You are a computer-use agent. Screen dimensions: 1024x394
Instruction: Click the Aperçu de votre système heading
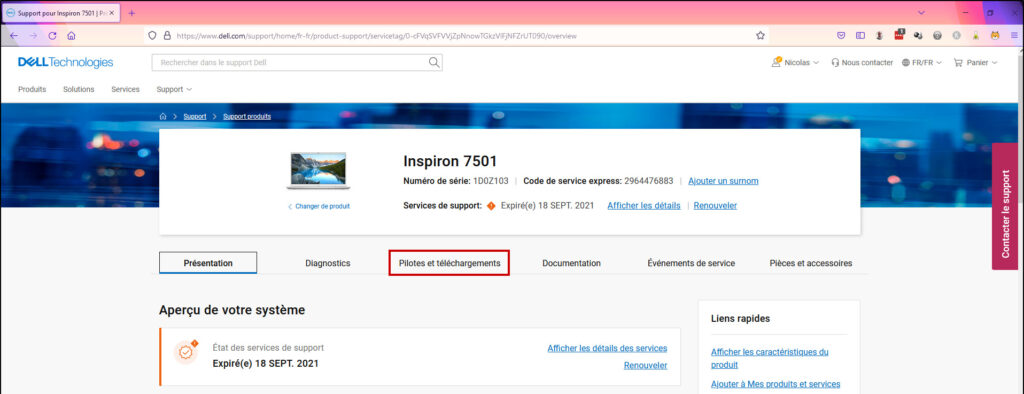[232, 310]
